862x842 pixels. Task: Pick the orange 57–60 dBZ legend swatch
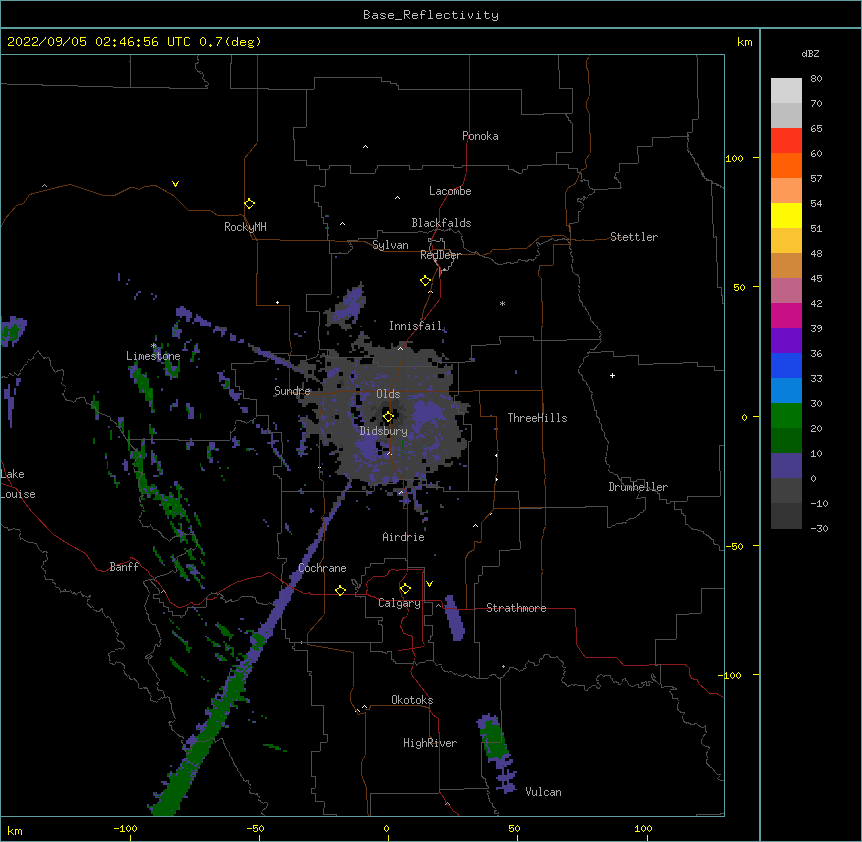[x=786, y=165]
